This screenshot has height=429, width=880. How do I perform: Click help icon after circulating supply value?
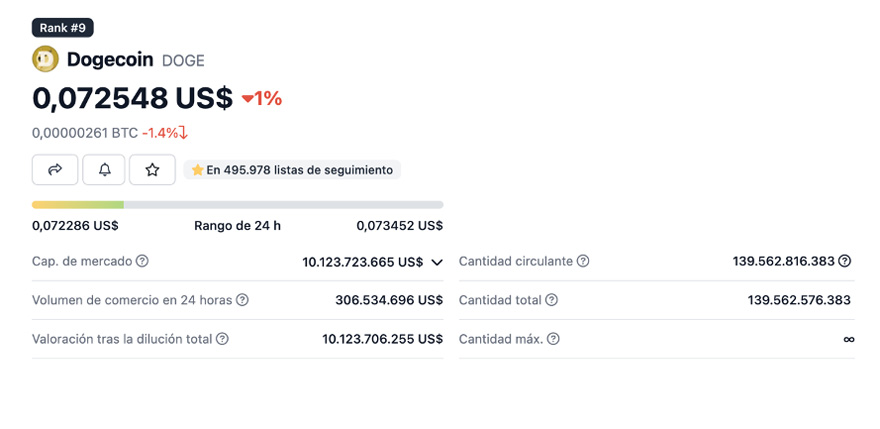[x=845, y=261]
